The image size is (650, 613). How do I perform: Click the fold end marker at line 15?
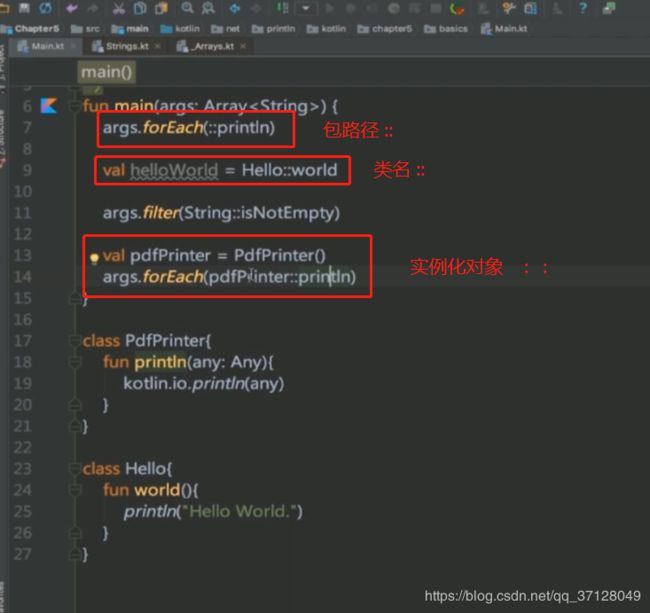click(75, 298)
